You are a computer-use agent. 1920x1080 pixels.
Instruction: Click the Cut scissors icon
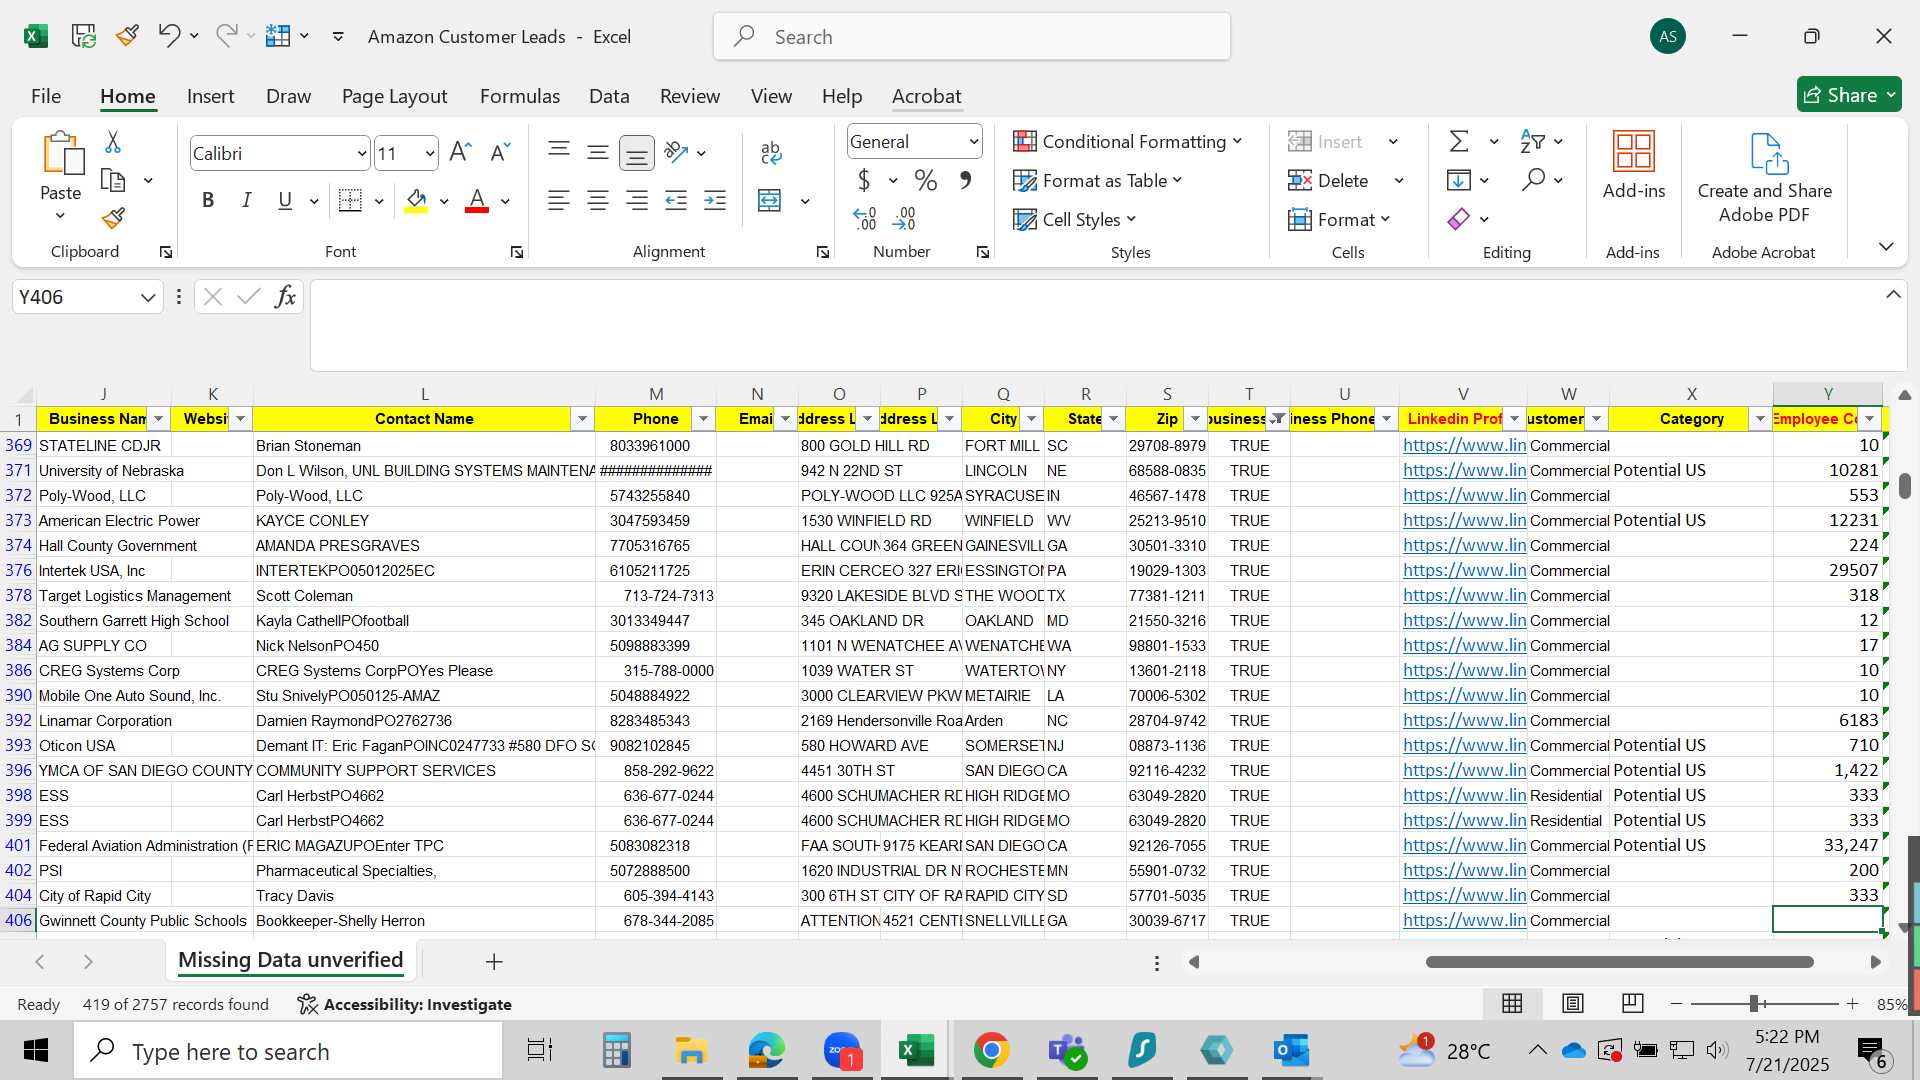pyautogui.click(x=113, y=142)
